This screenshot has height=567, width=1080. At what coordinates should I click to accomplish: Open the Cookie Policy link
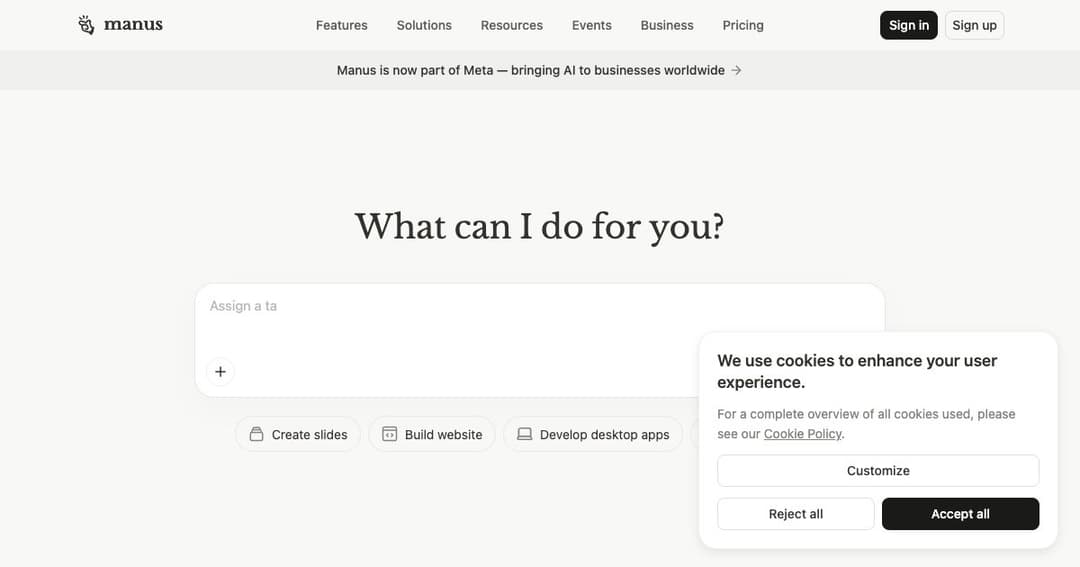tap(802, 434)
